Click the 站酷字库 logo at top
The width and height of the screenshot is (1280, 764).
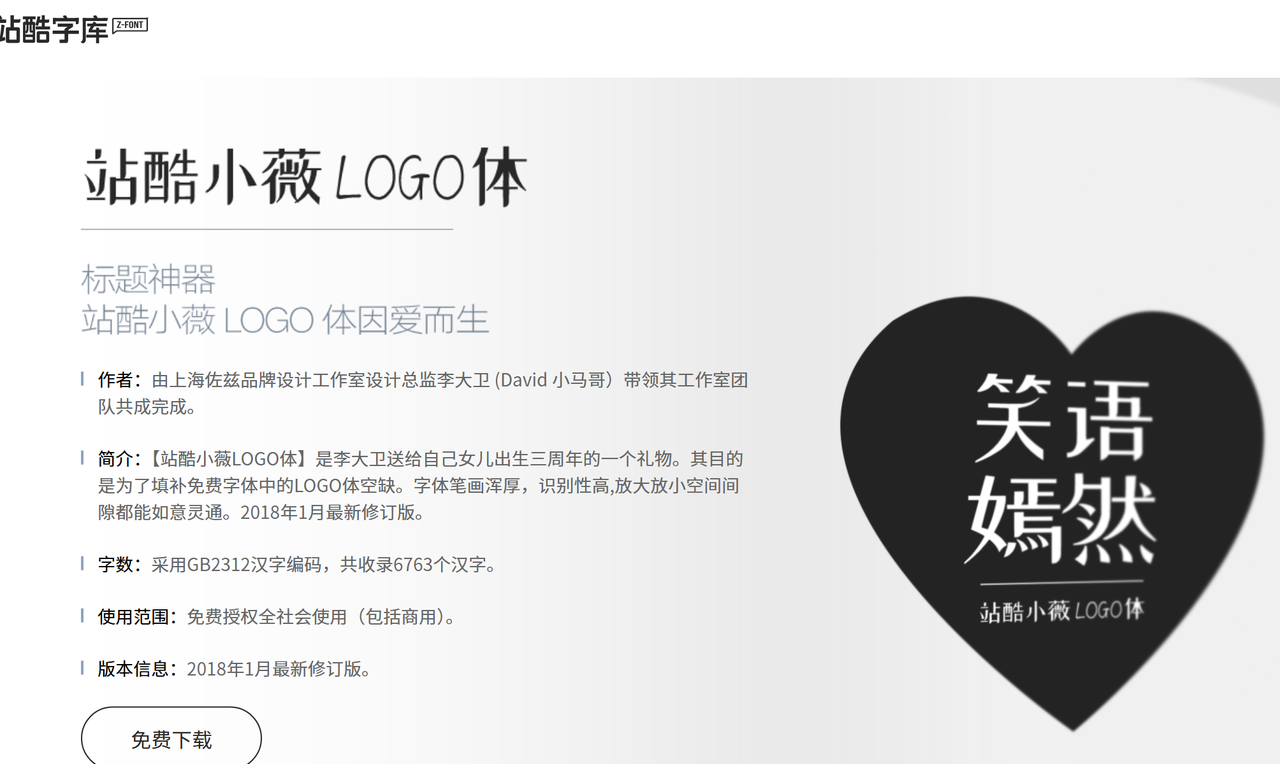(x=54, y=29)
